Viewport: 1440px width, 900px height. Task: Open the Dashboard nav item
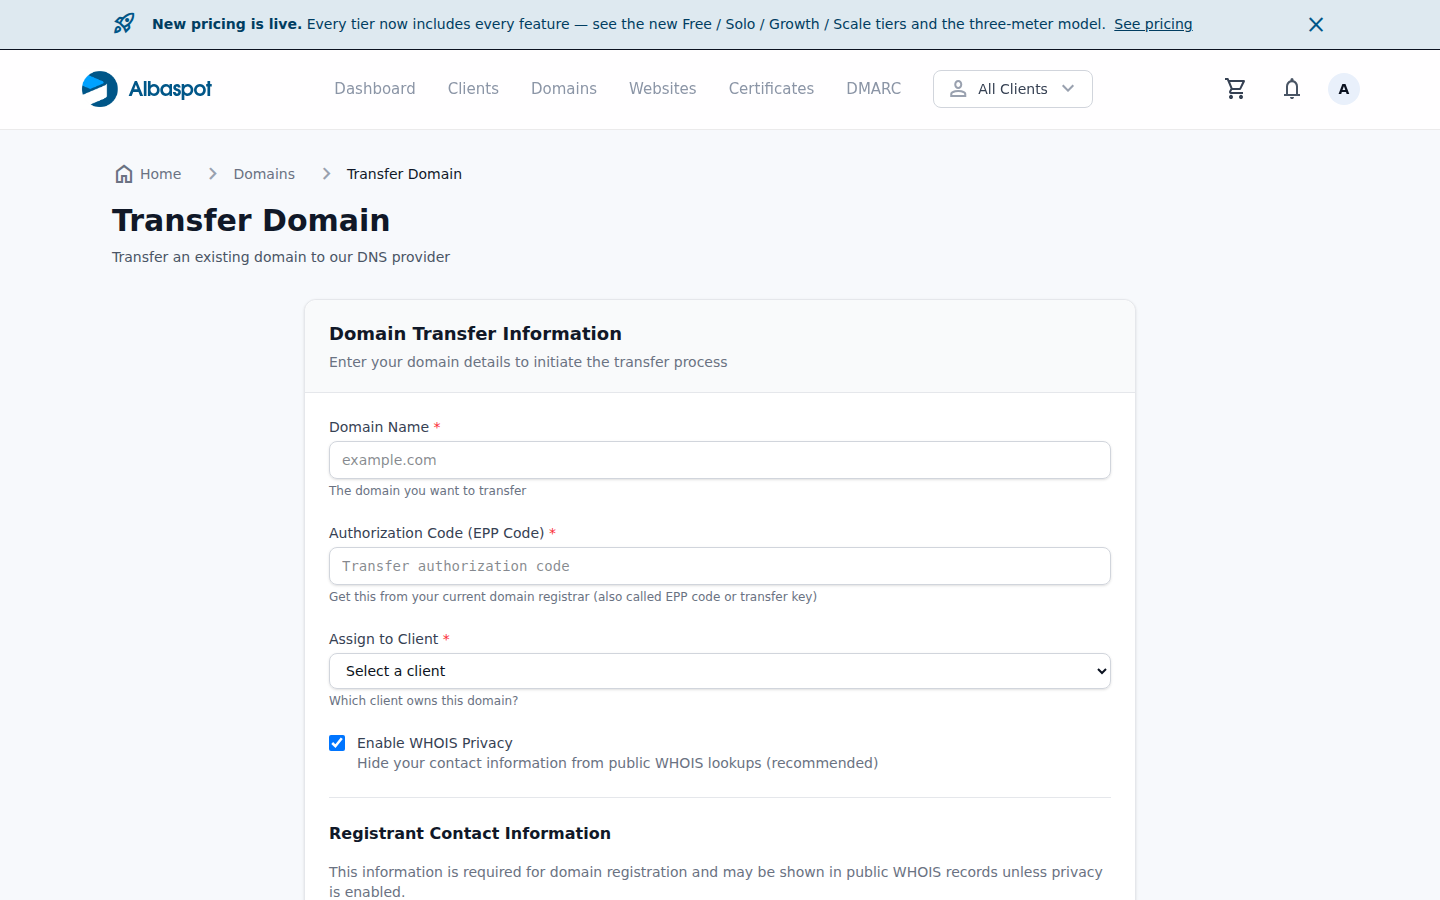(375, 89)
